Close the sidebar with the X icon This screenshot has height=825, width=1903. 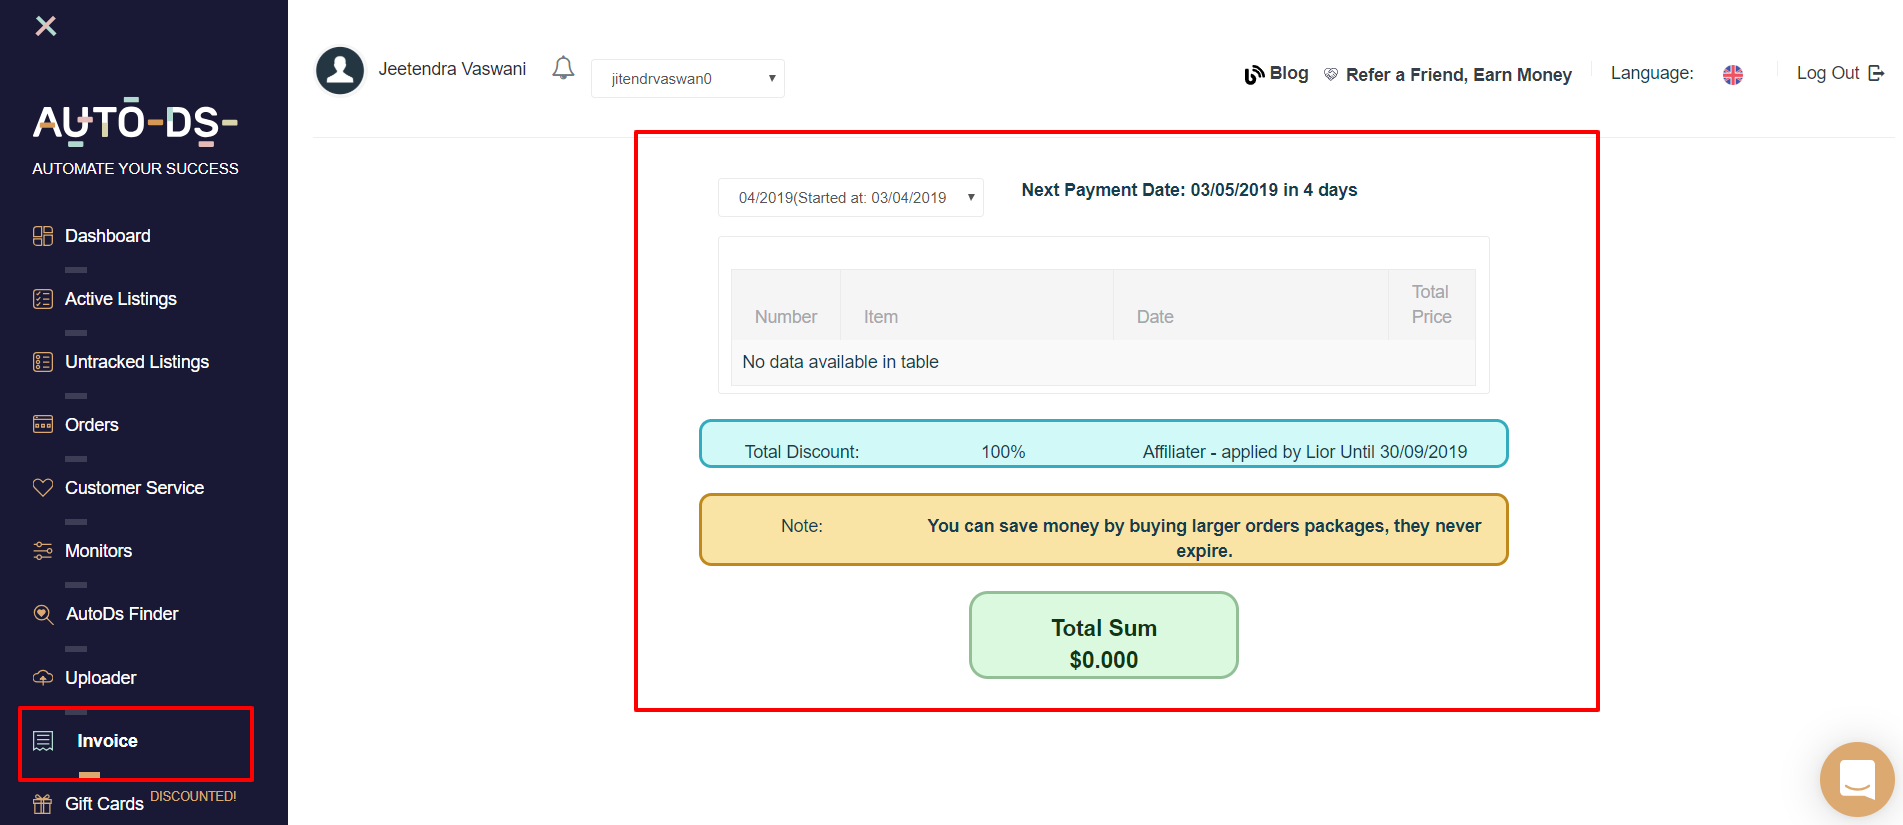click(x=46, y=26)
